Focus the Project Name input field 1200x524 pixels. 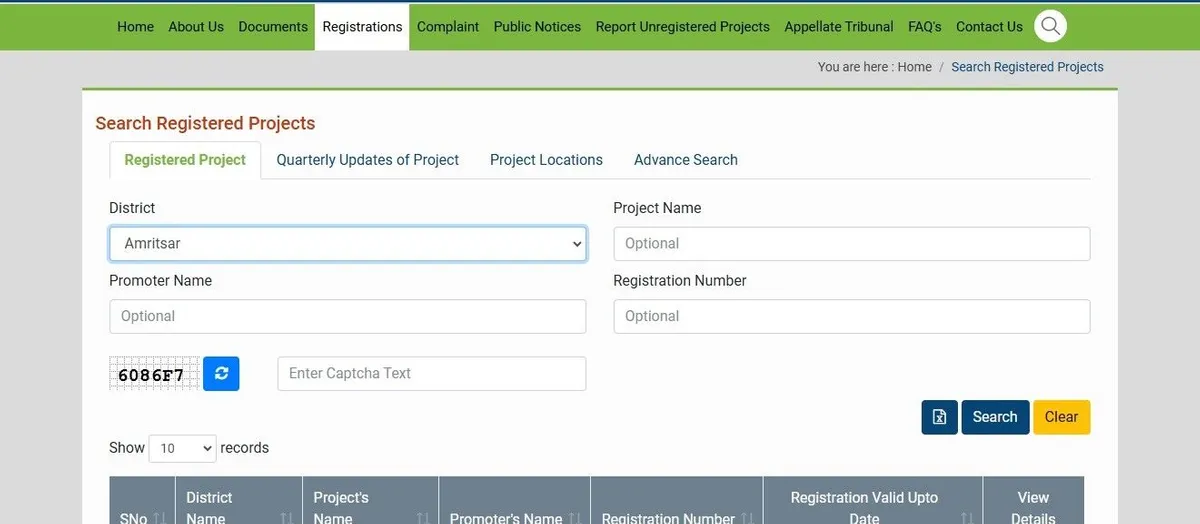coord(851,244)
